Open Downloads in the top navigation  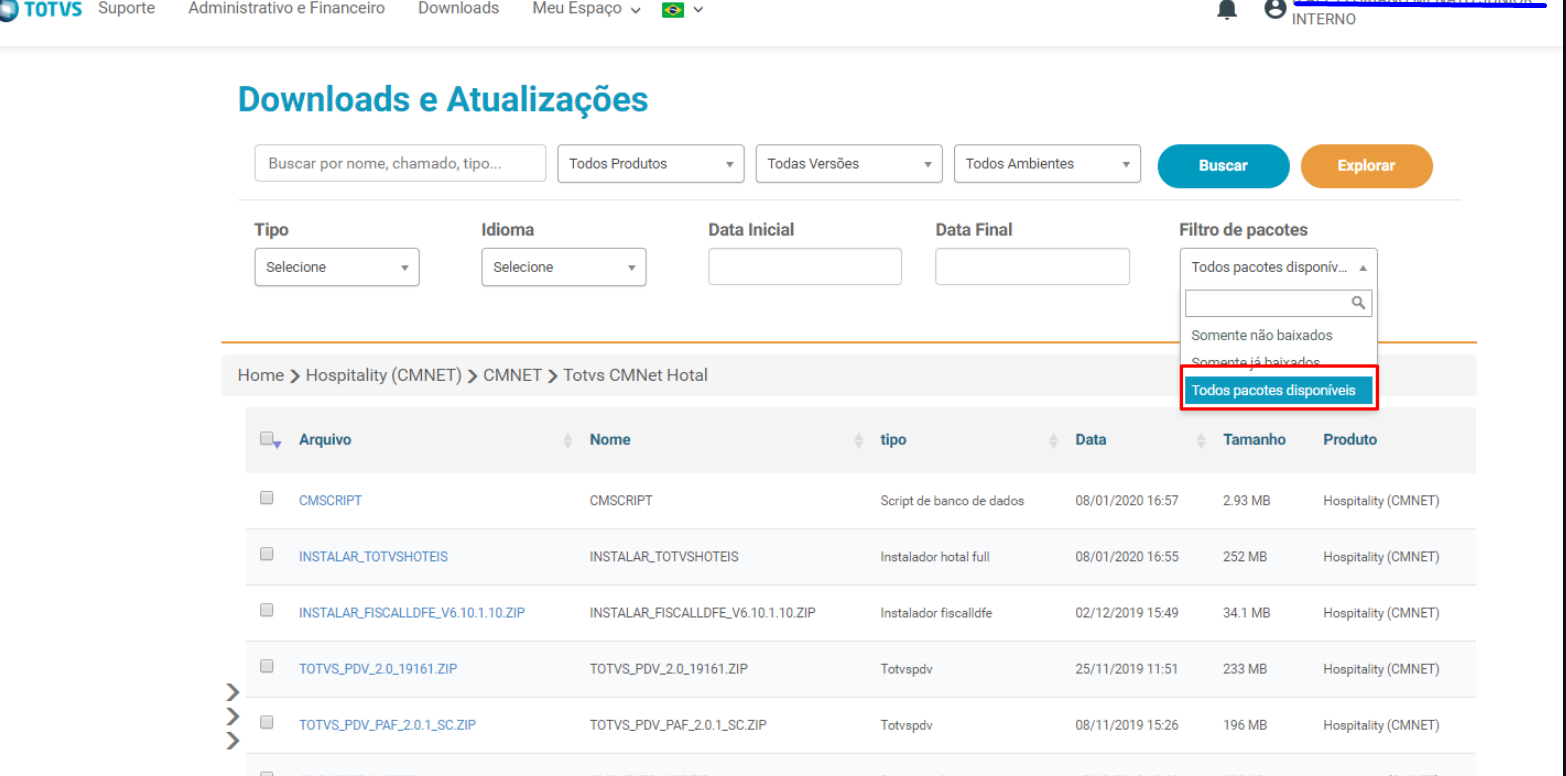458,9
